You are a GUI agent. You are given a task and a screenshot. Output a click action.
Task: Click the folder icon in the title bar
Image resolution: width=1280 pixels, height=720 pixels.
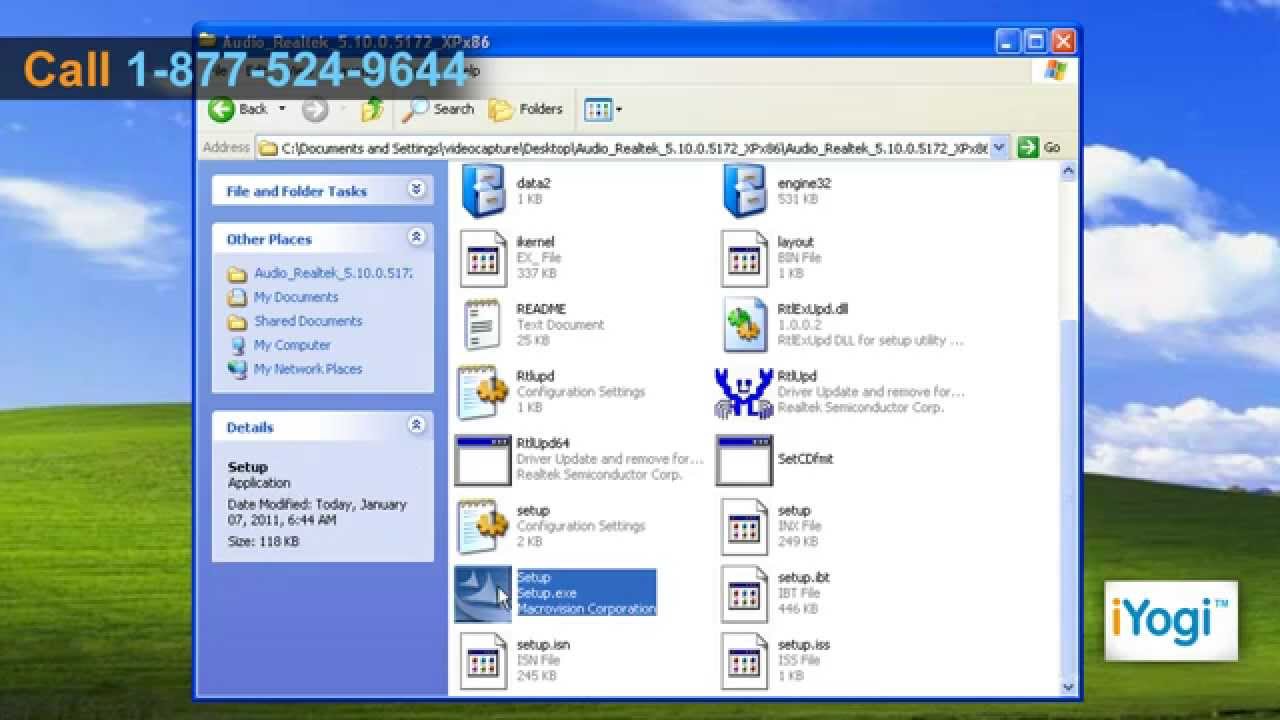pyautogui.click(x=207, y=41)
